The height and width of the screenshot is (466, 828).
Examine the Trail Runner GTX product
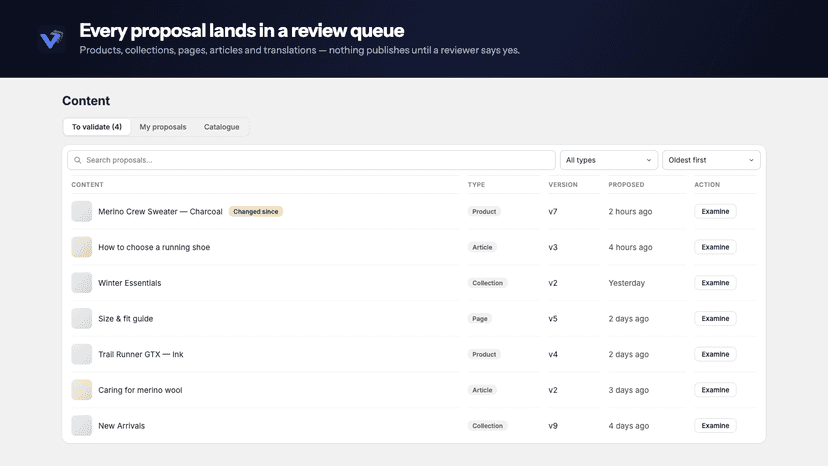[715, 355]
